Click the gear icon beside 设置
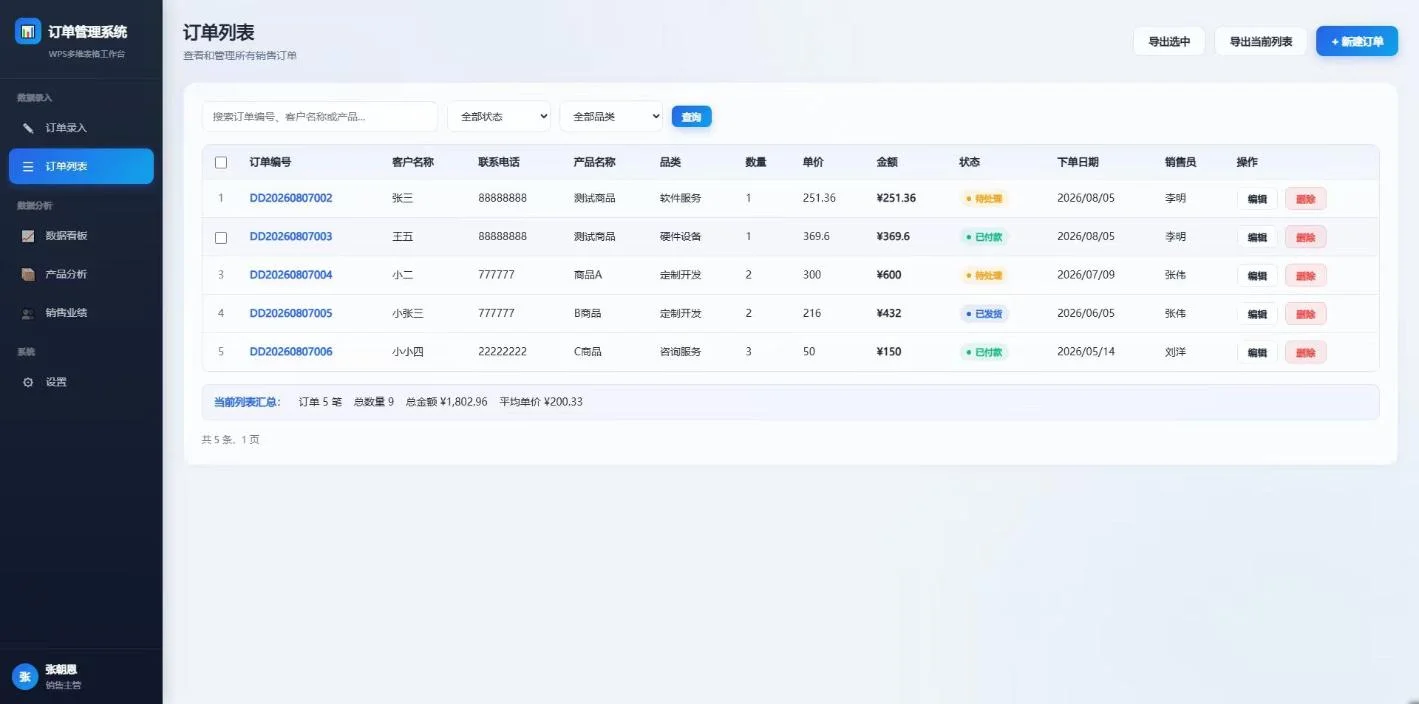Image resolution: width=1419 pixels, height=704 pixels. [28, 382]
